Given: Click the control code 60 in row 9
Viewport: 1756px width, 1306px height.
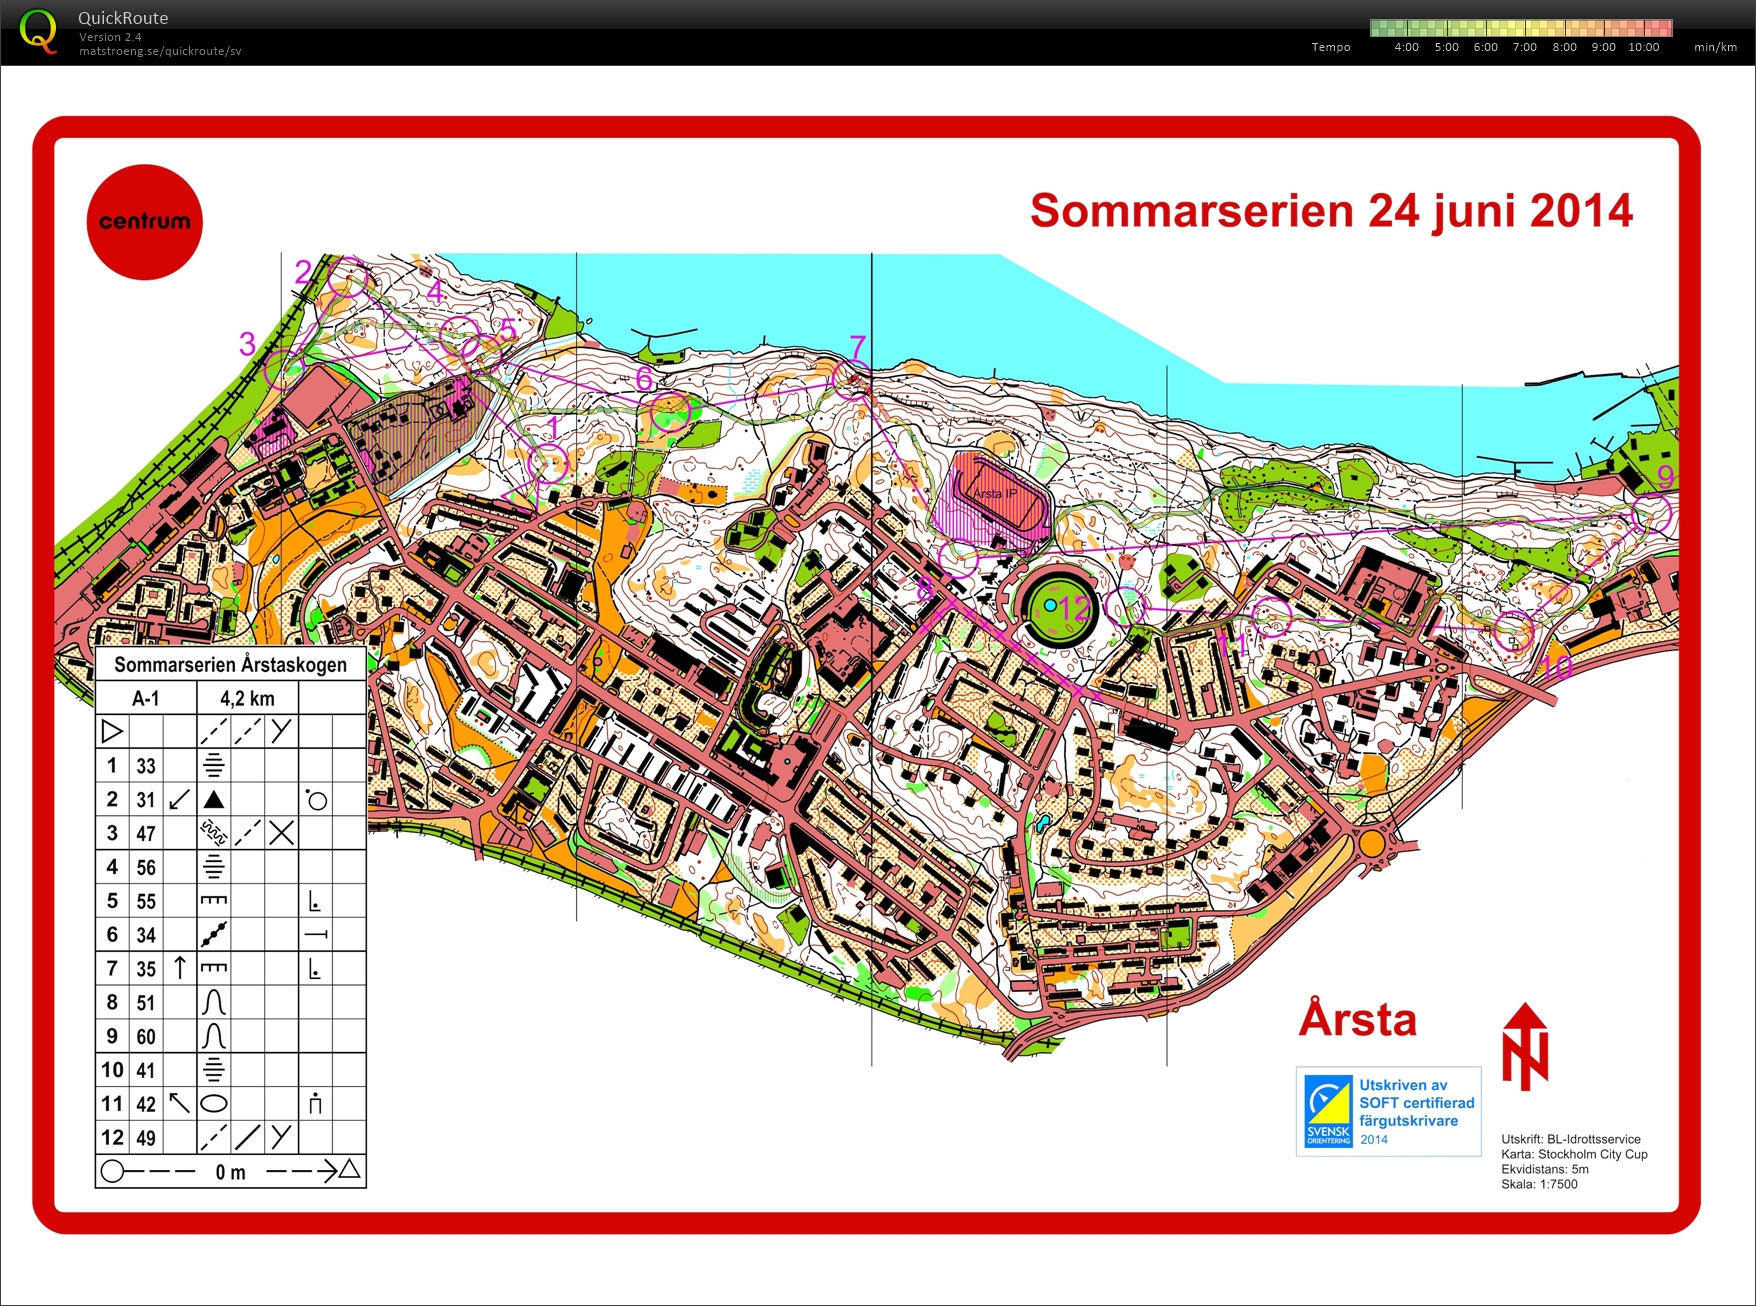Looking at the screenshot, I should [146, 1036].
